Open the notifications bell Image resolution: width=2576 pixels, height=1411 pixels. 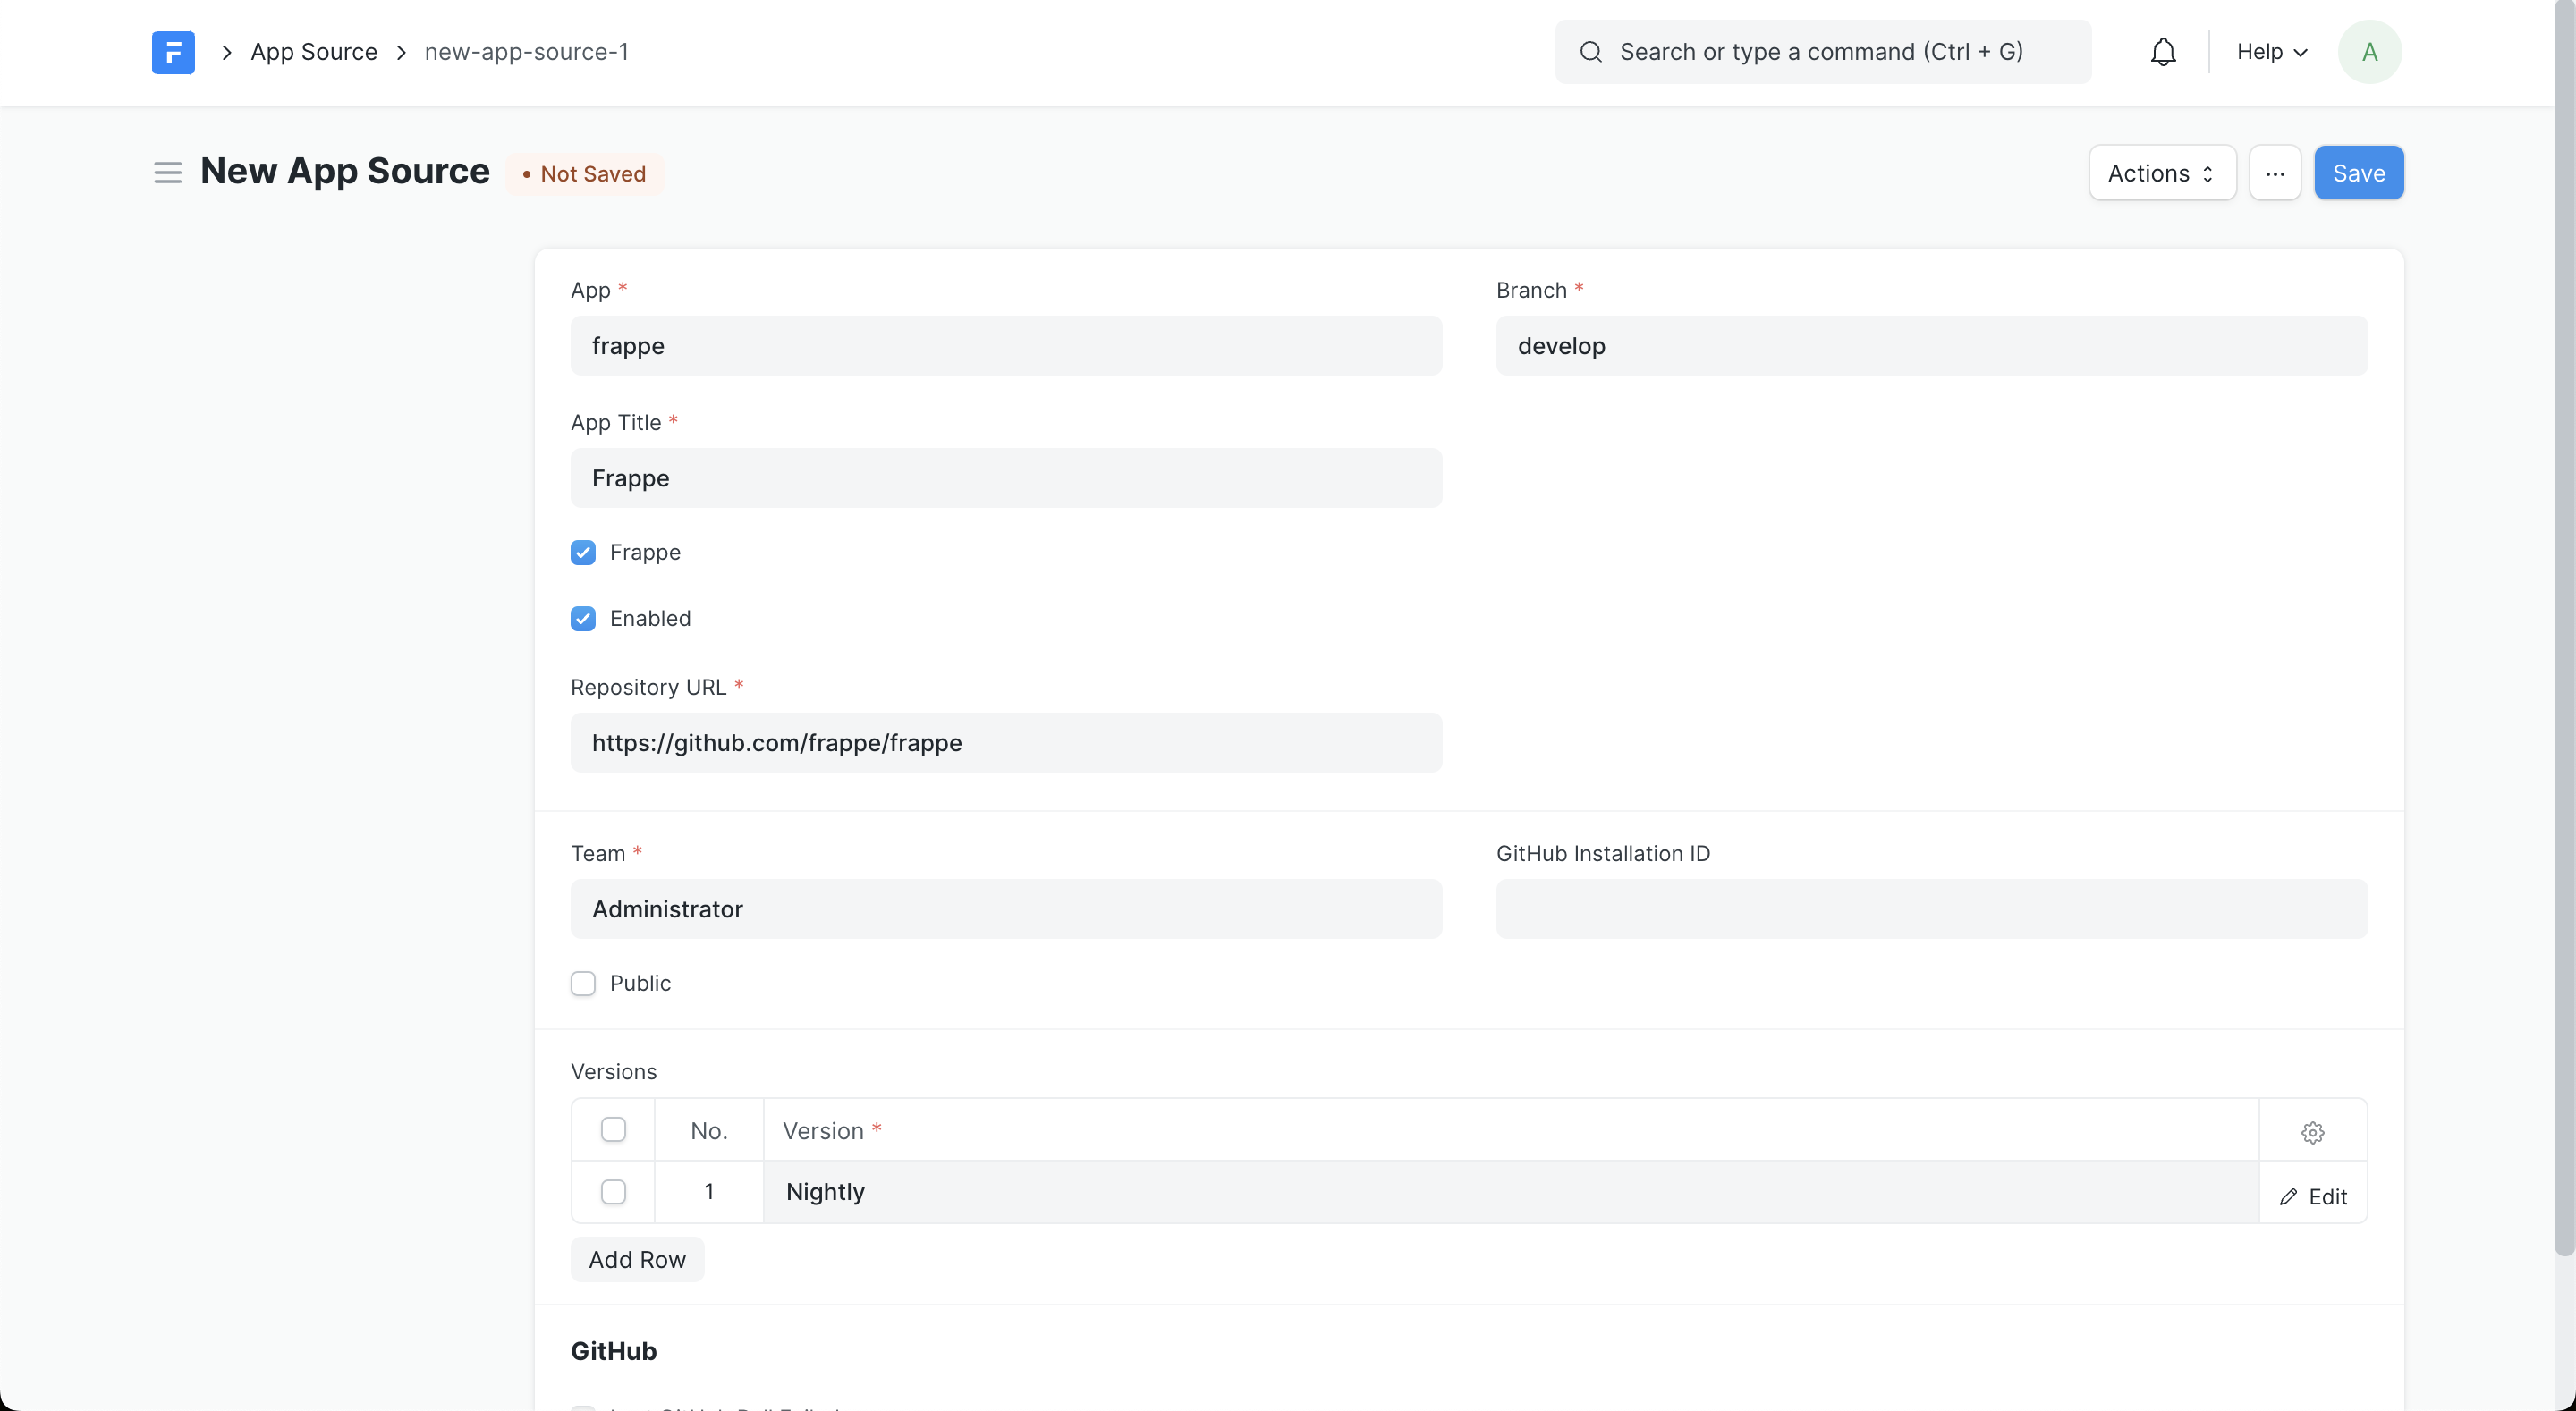[x=2162, y=52]
